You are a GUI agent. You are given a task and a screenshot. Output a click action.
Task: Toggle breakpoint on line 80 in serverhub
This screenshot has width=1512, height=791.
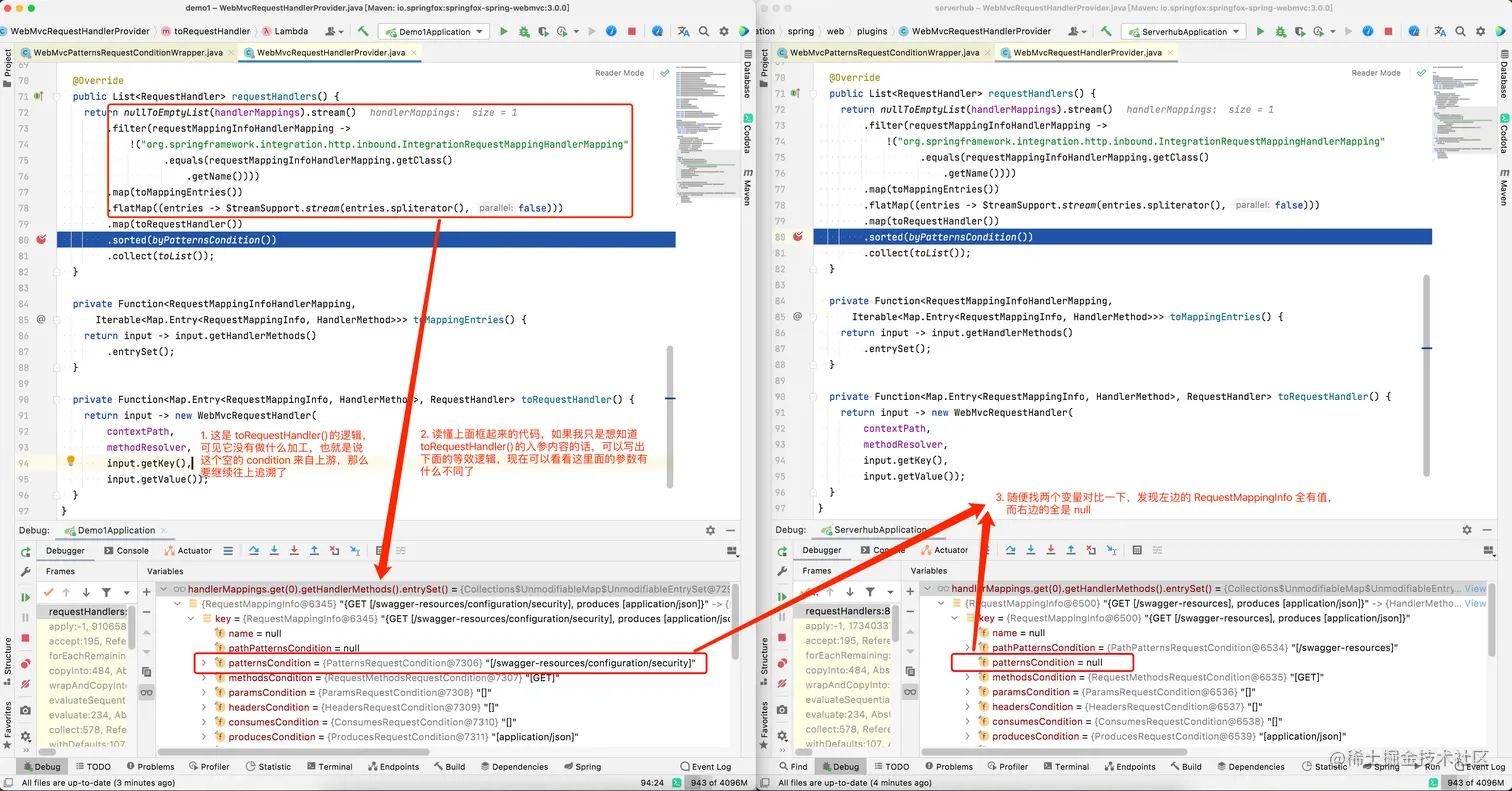coord(797,237)
